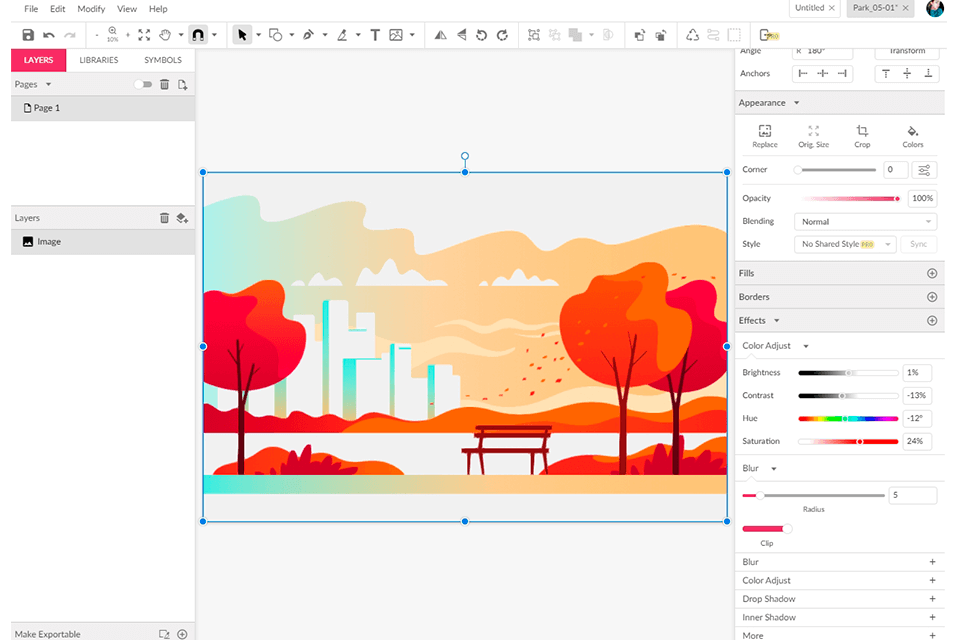Open corner settings icon beside Corner value
Image resolution: width=960 pixels, height=640 pixels.
pyautogui.click(x=924, y=170)
